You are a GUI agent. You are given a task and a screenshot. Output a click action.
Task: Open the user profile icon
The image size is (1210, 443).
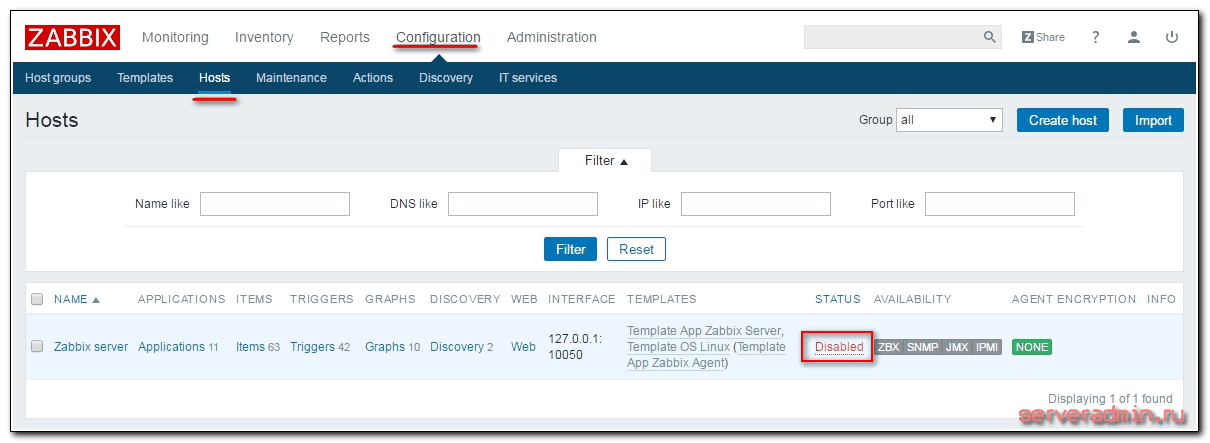pos(1133,37)
